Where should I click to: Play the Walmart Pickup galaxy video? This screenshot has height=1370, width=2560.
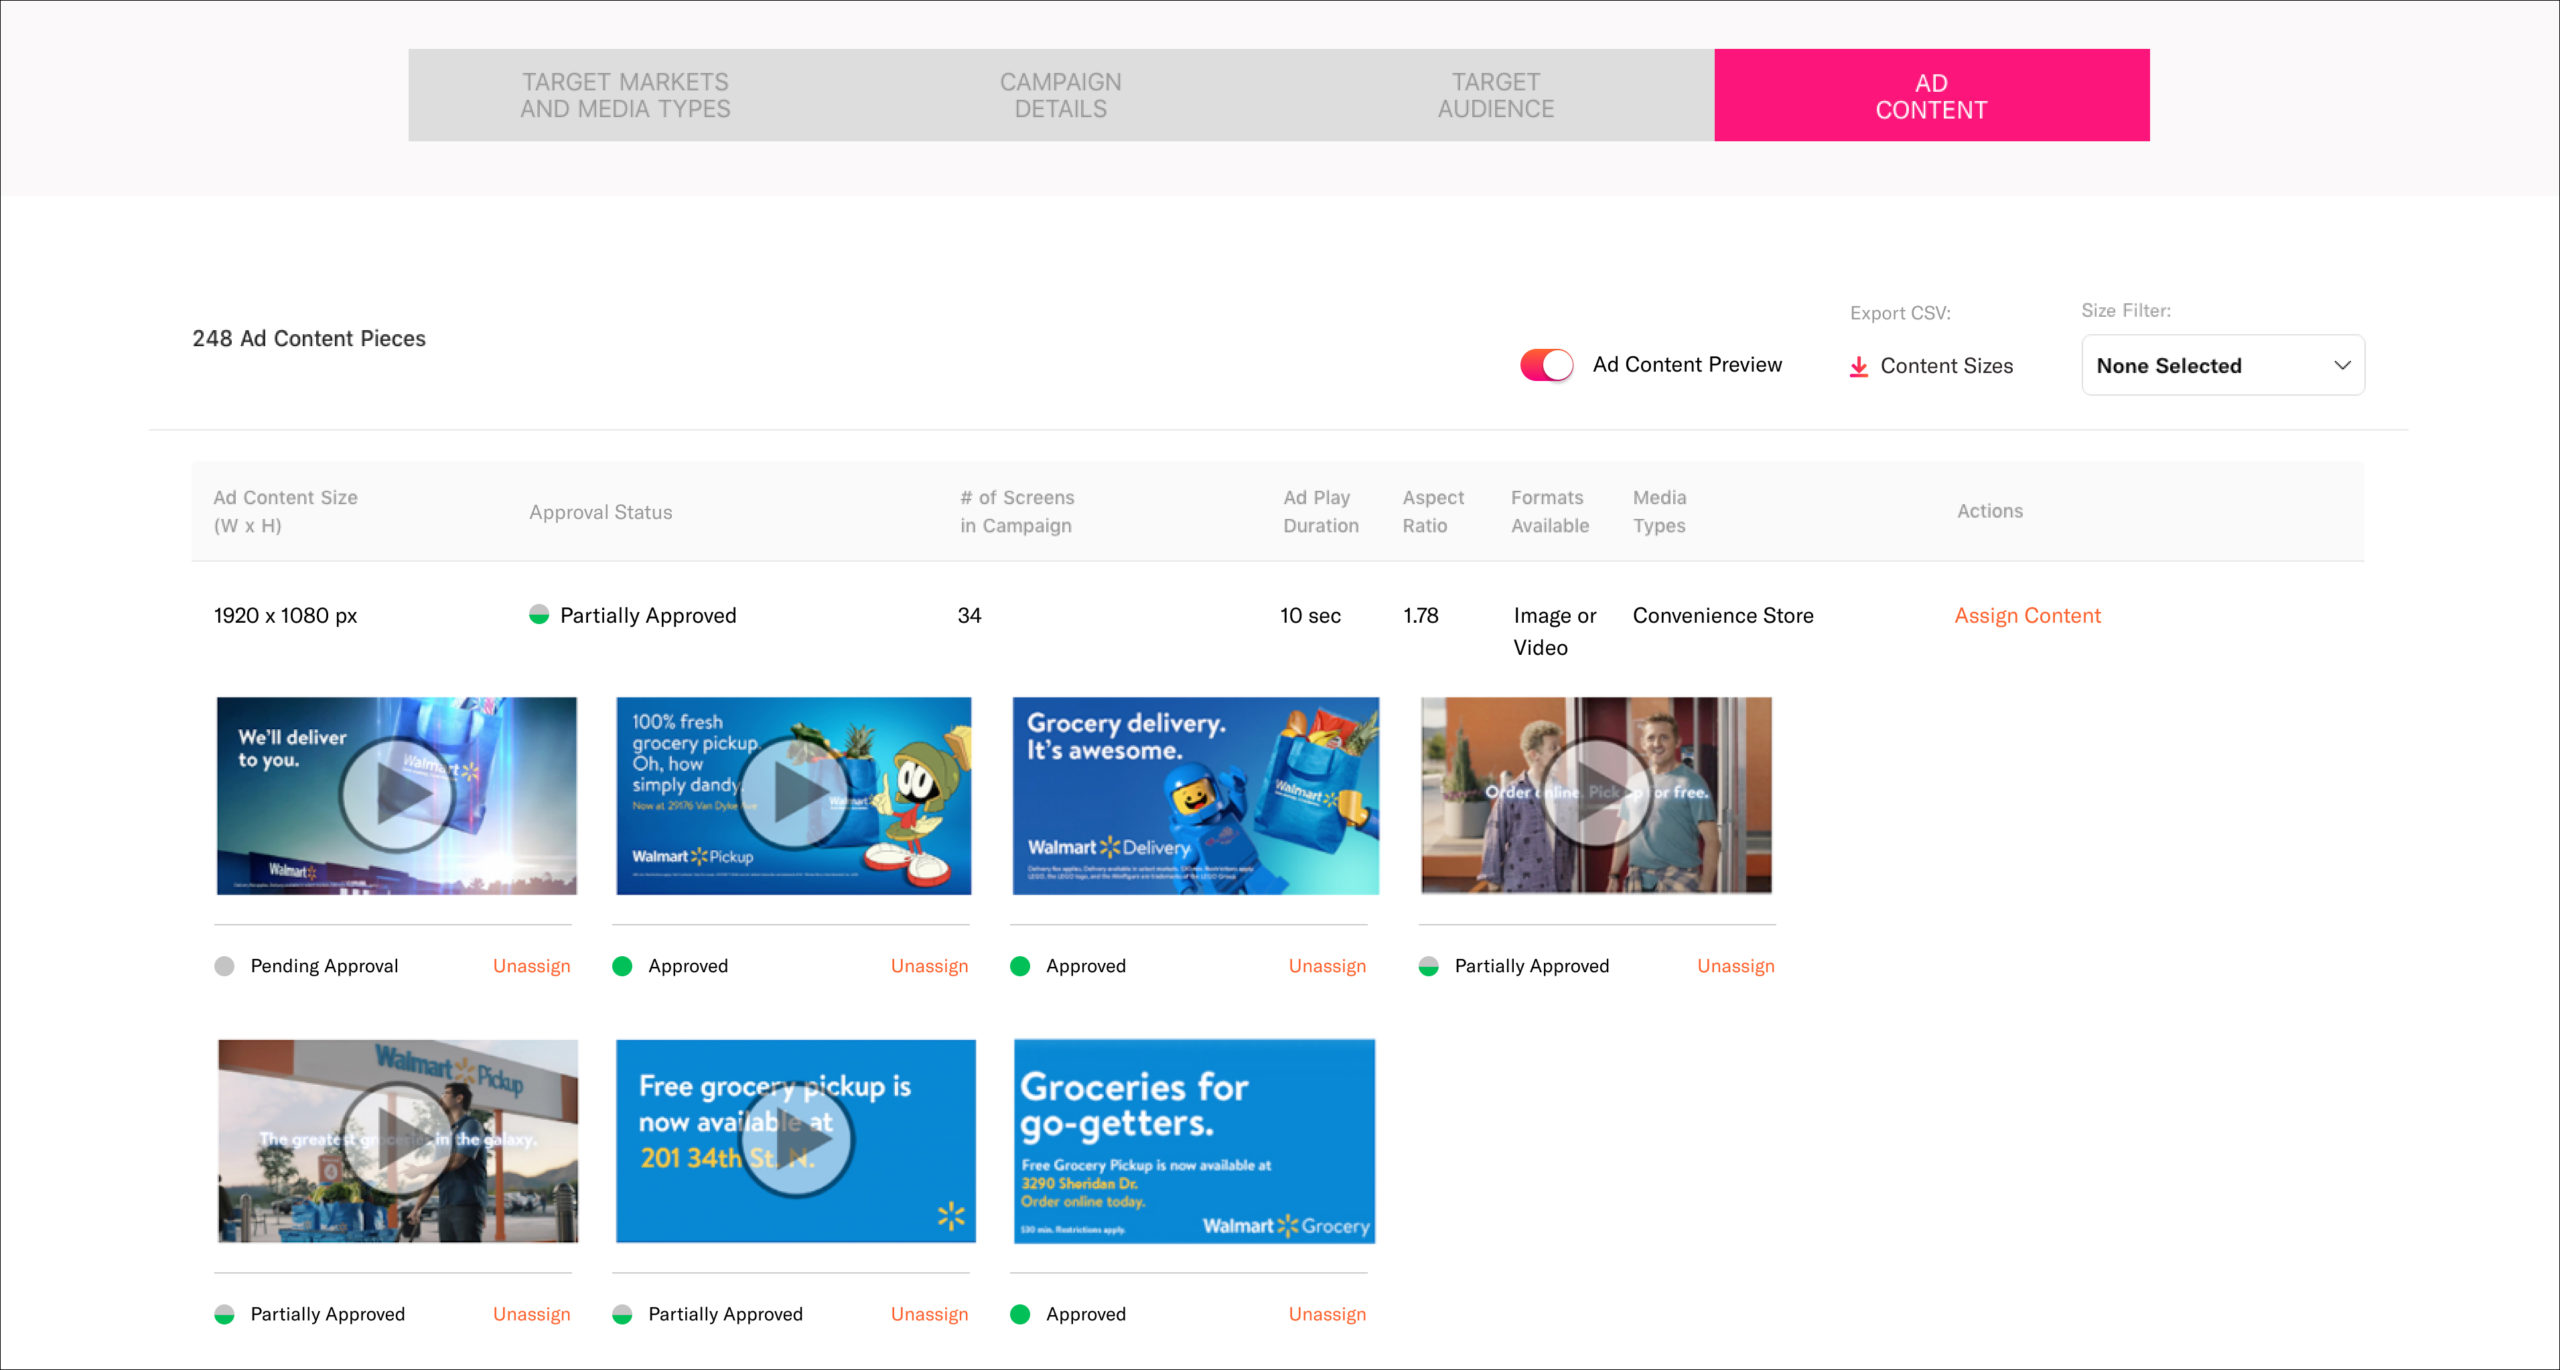click(x=397, y=1140)
